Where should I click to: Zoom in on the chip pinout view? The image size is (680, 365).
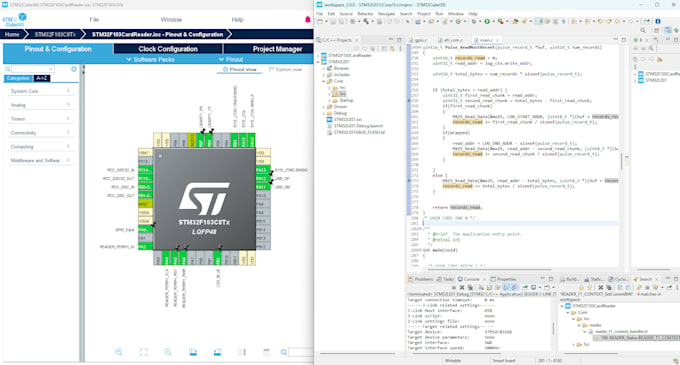[x=119, y=352]
